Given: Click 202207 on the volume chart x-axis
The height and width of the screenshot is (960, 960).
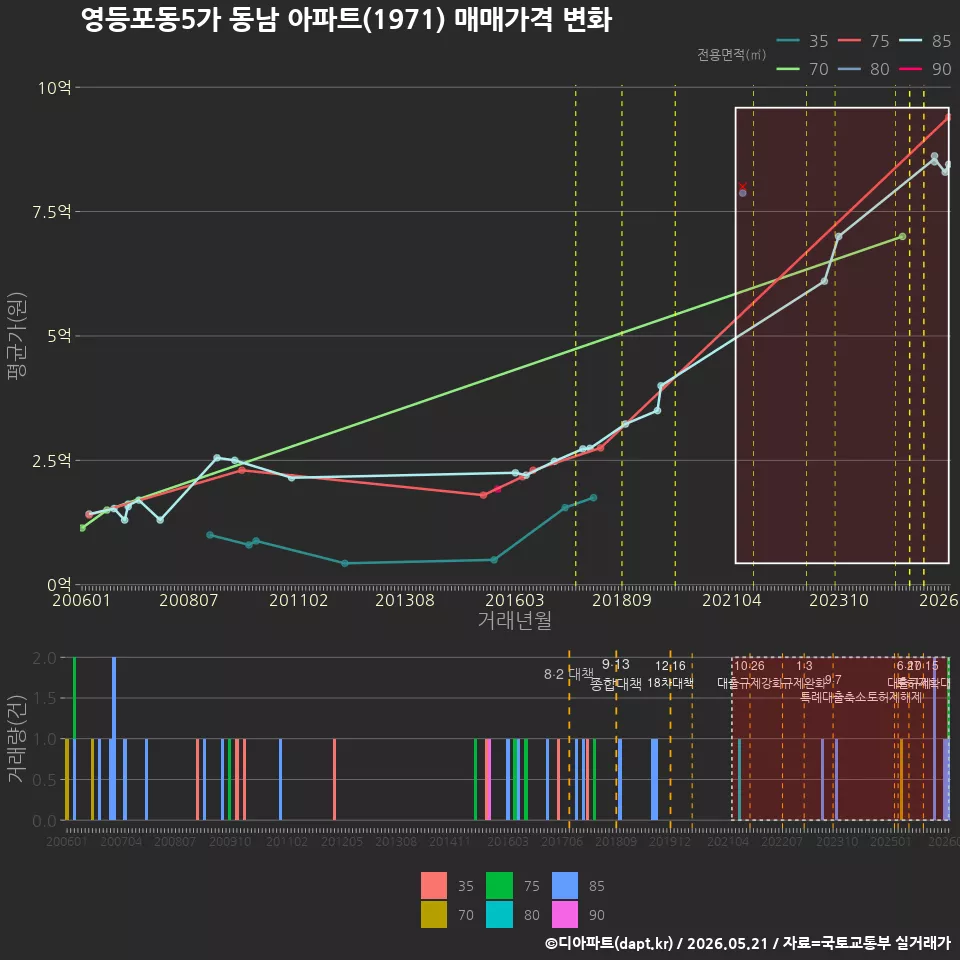Looking at the screenshot, I should 782,842.
